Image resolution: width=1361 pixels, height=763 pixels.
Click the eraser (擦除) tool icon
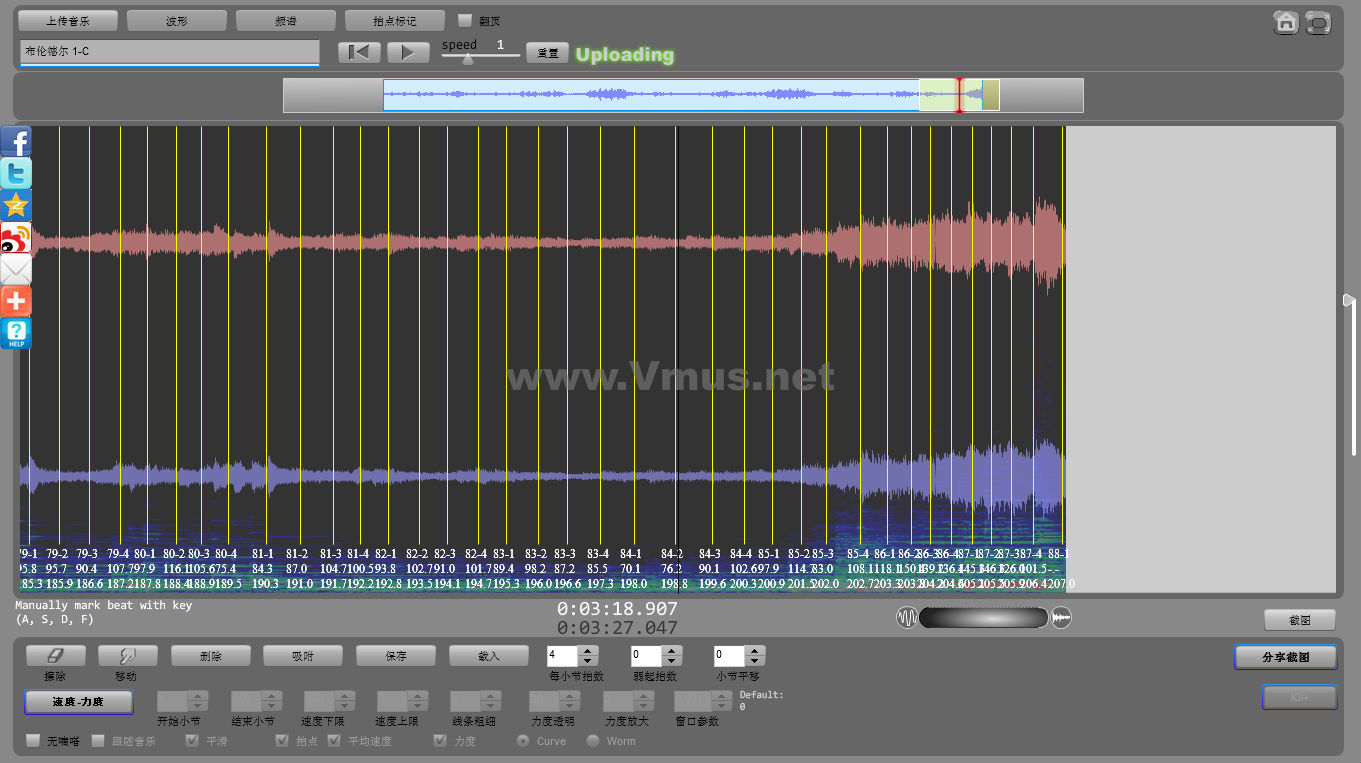click(x=55, y=656)
